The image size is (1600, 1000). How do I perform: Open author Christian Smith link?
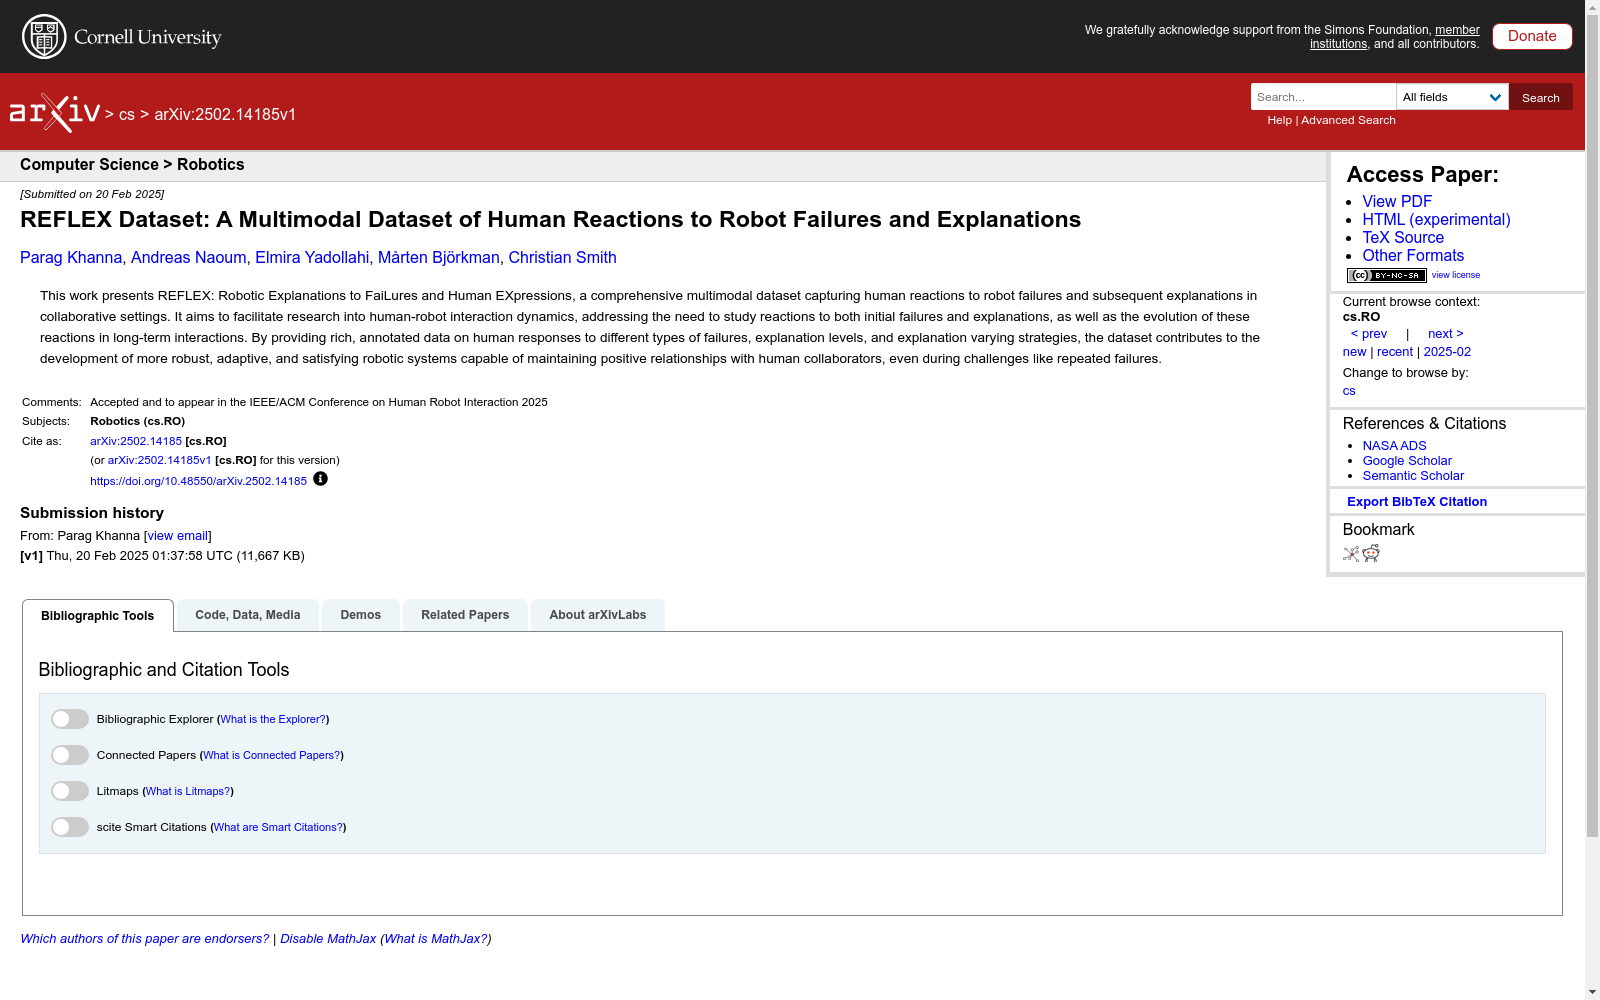point(562,258)
